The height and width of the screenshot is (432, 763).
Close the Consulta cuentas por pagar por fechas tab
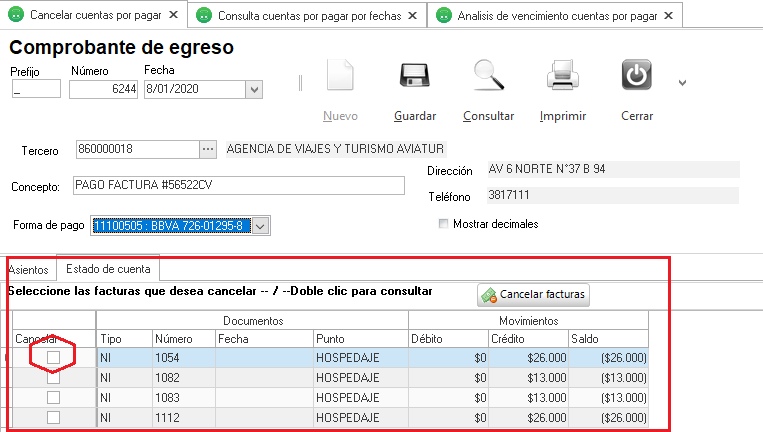pos(412,16)
